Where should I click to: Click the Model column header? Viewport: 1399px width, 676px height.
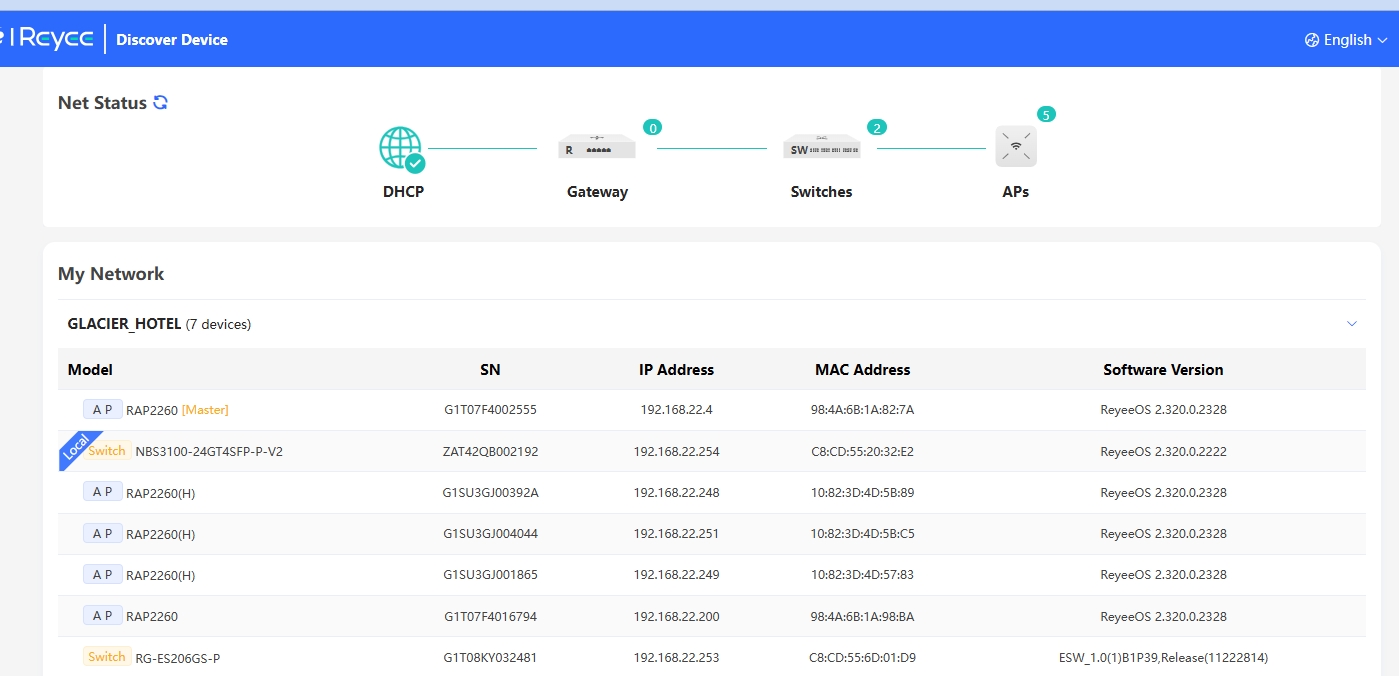click(90, 370)
